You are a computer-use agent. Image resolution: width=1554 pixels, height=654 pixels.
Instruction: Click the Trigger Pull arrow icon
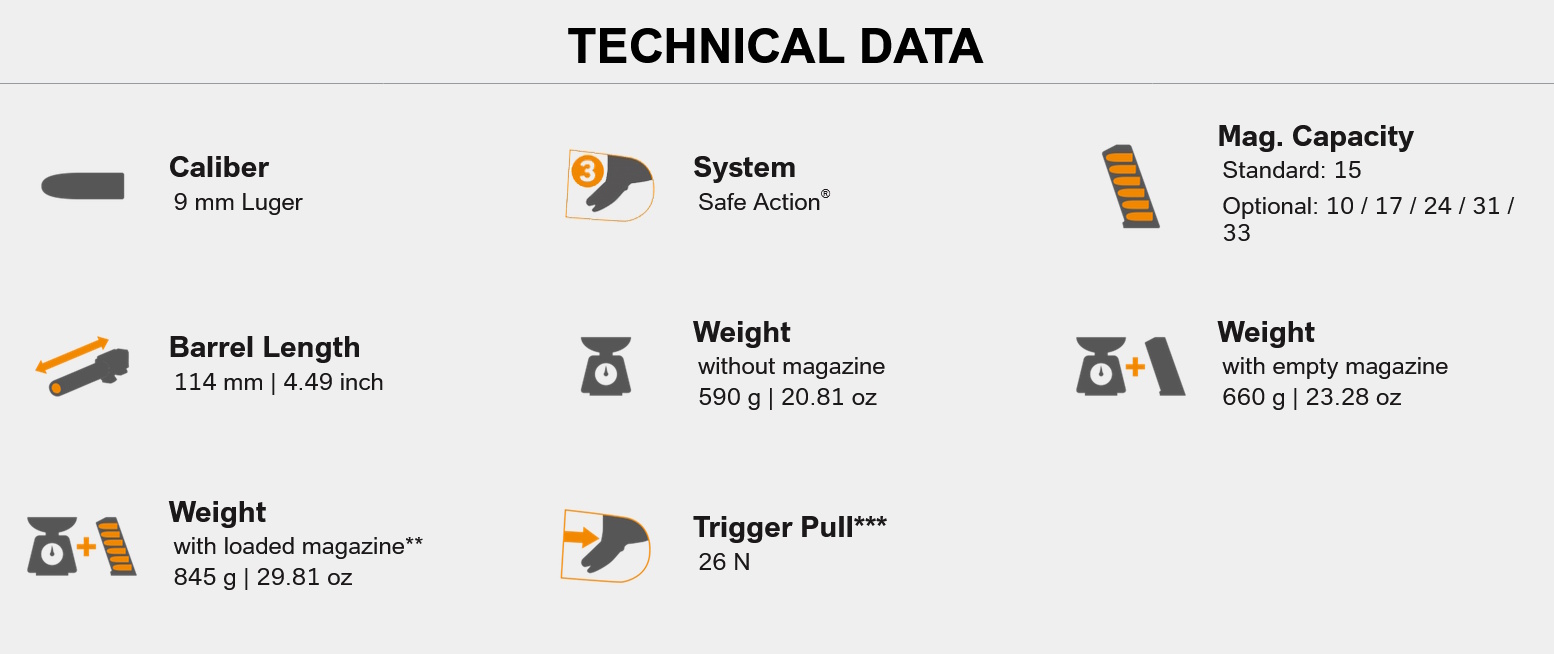click(x=605, y=545)
